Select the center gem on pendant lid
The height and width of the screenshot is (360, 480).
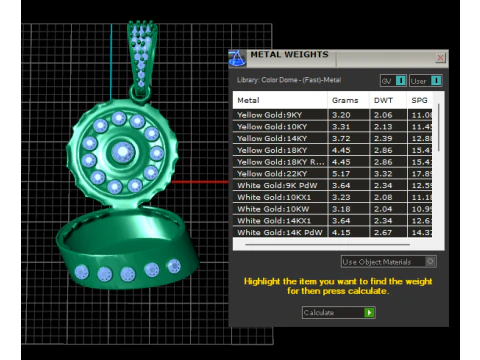[x=123, y=152]
